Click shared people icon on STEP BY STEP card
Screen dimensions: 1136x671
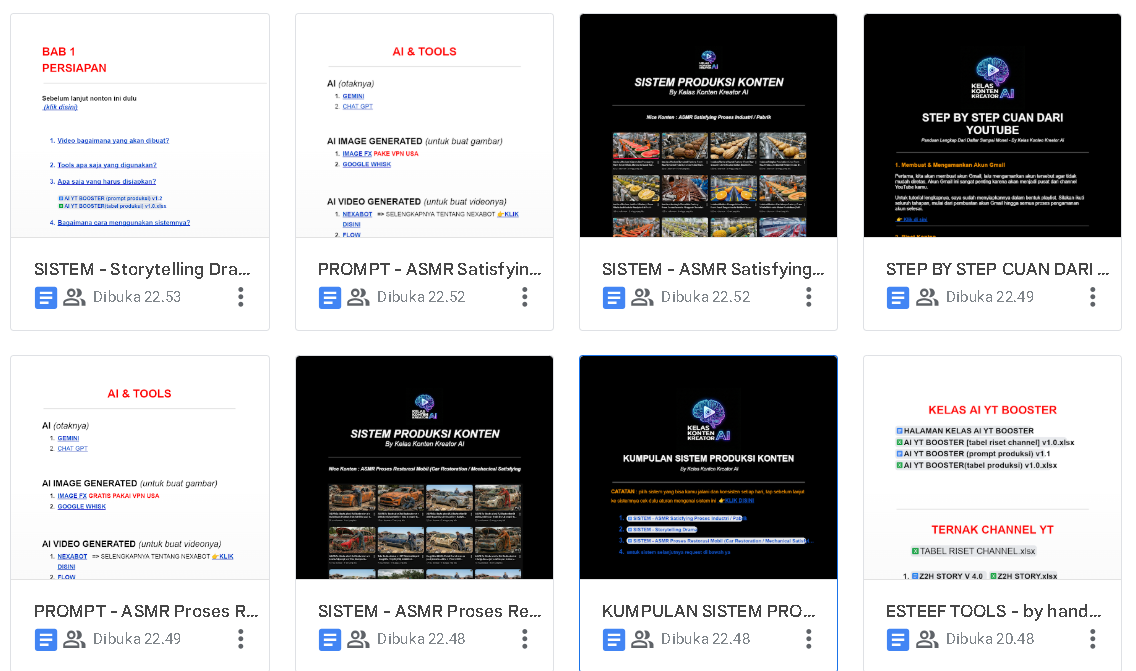927,297
